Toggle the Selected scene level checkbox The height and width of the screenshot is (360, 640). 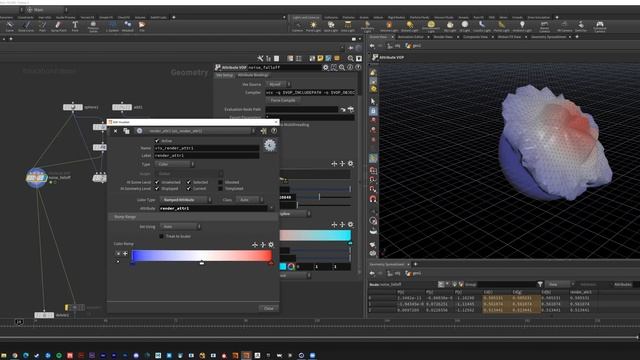(189, 182)
